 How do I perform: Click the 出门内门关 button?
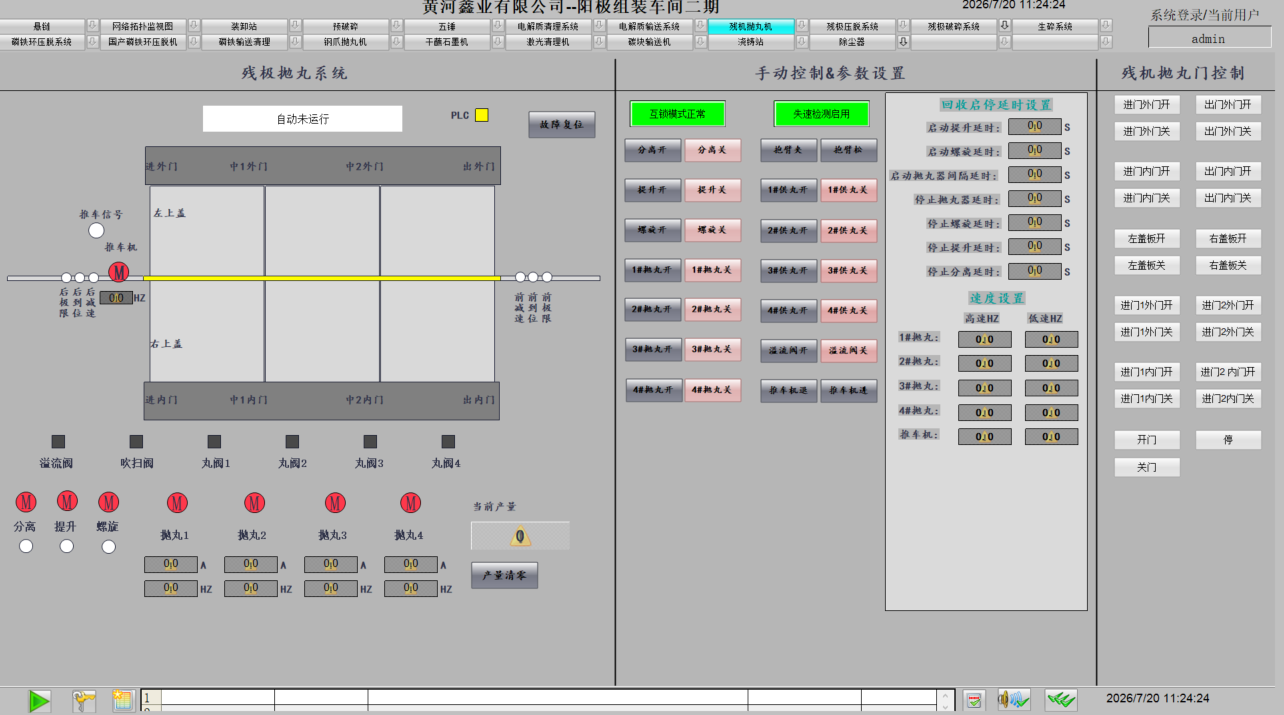(x=1228, y=198)
